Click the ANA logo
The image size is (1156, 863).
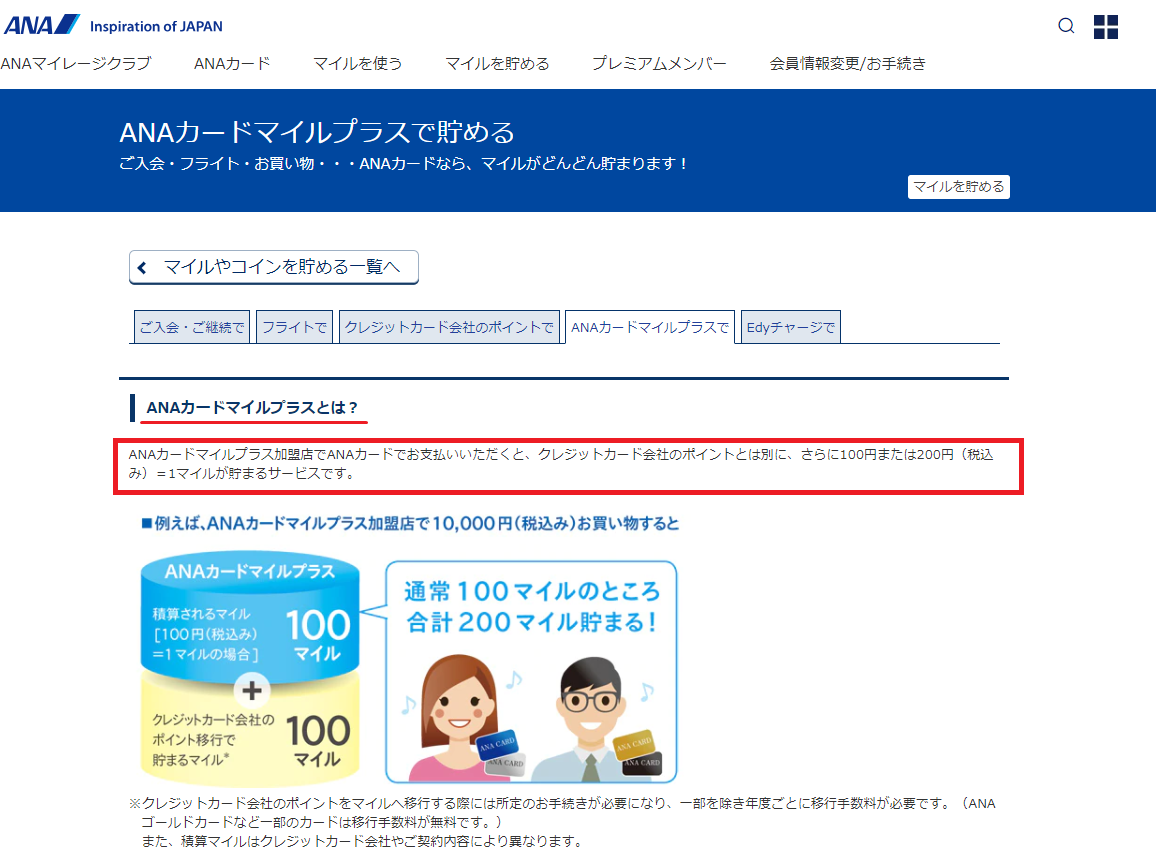[x=41, y=25]
